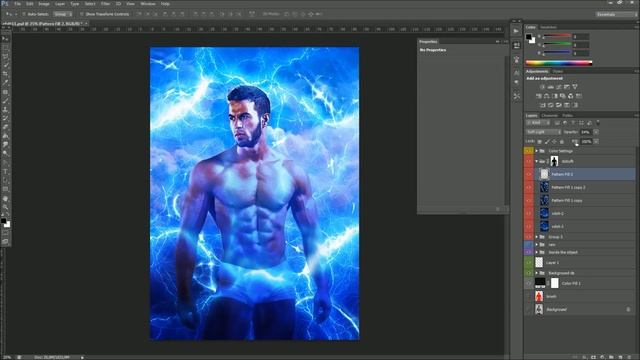The height and width of the screenshot is (360, 640).
Task: Select the Clone Stamp tool
Action: coord(5,109)
